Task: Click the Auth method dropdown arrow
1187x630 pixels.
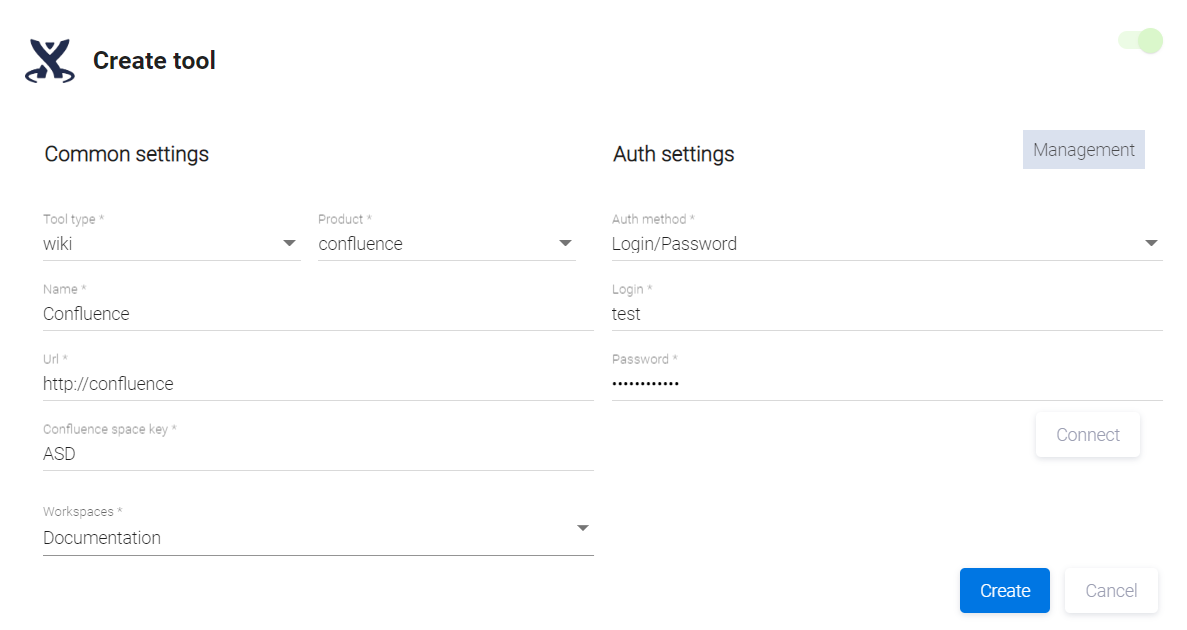Action: pos(1151,243)
